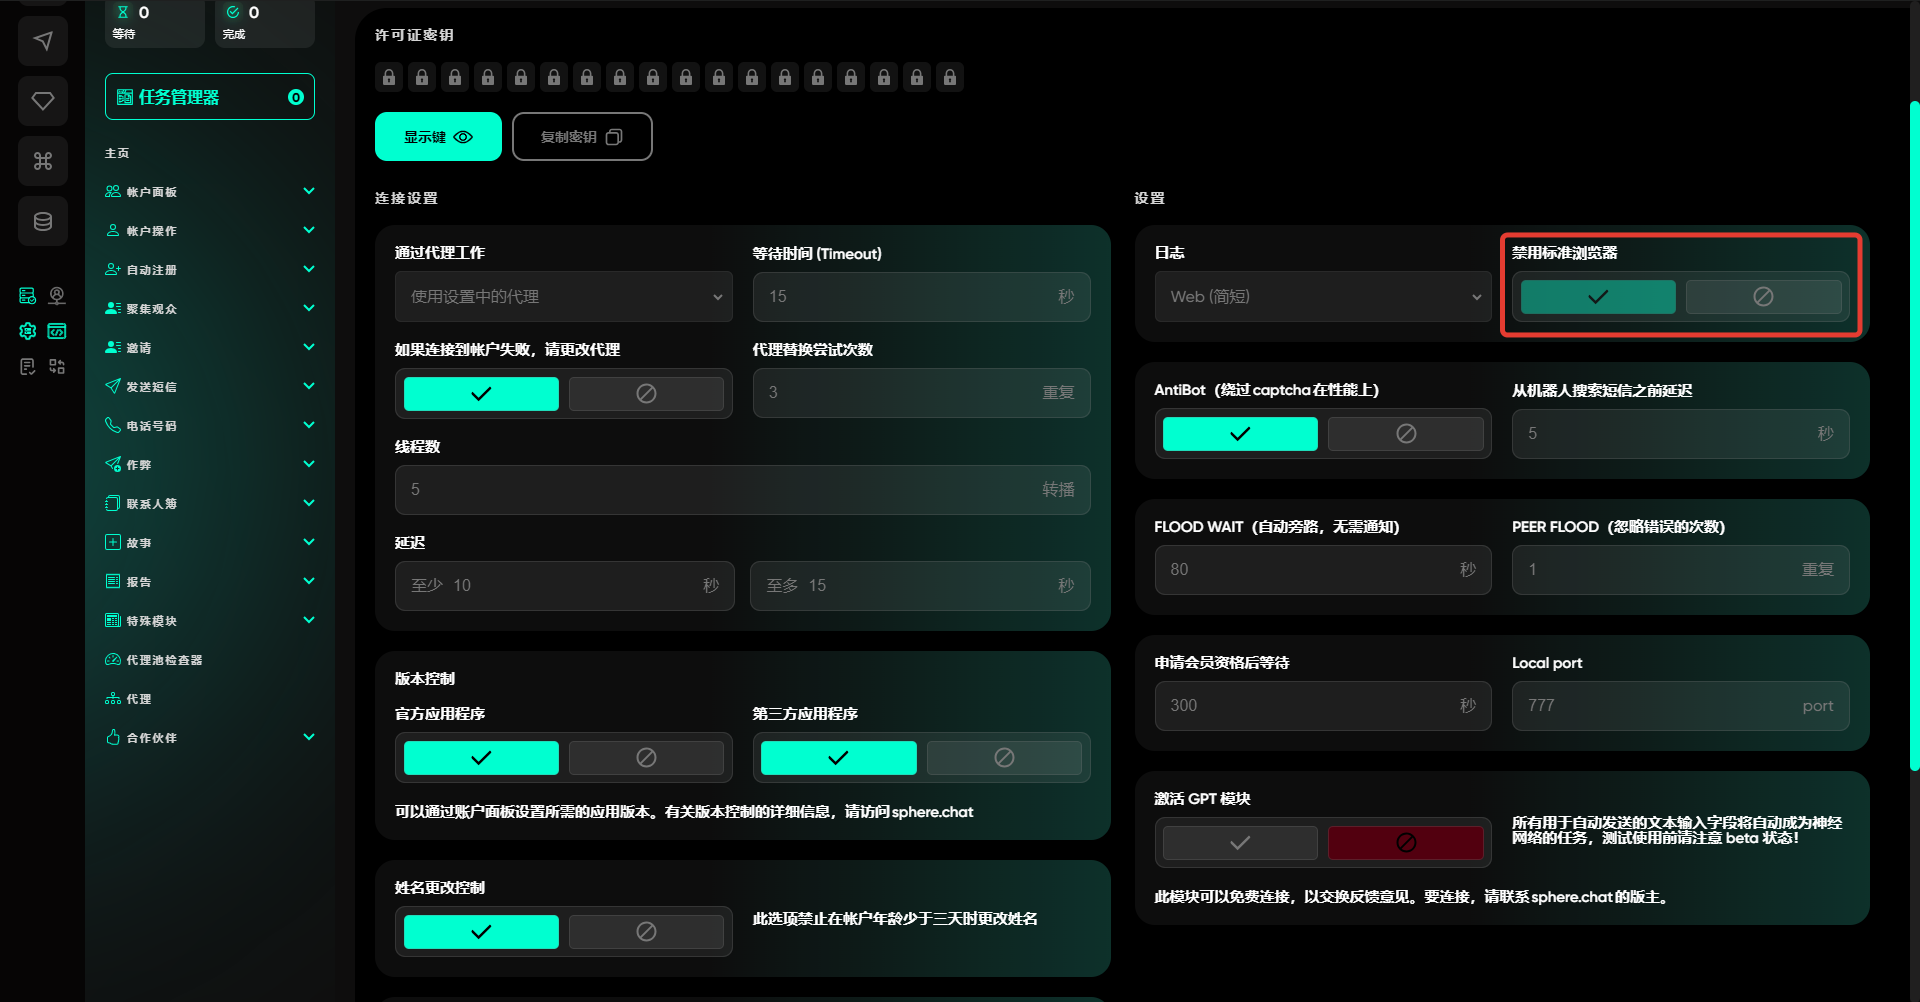Click the swap arrows icon in left rail
1920x1002 pixels.
coord(57,367)
